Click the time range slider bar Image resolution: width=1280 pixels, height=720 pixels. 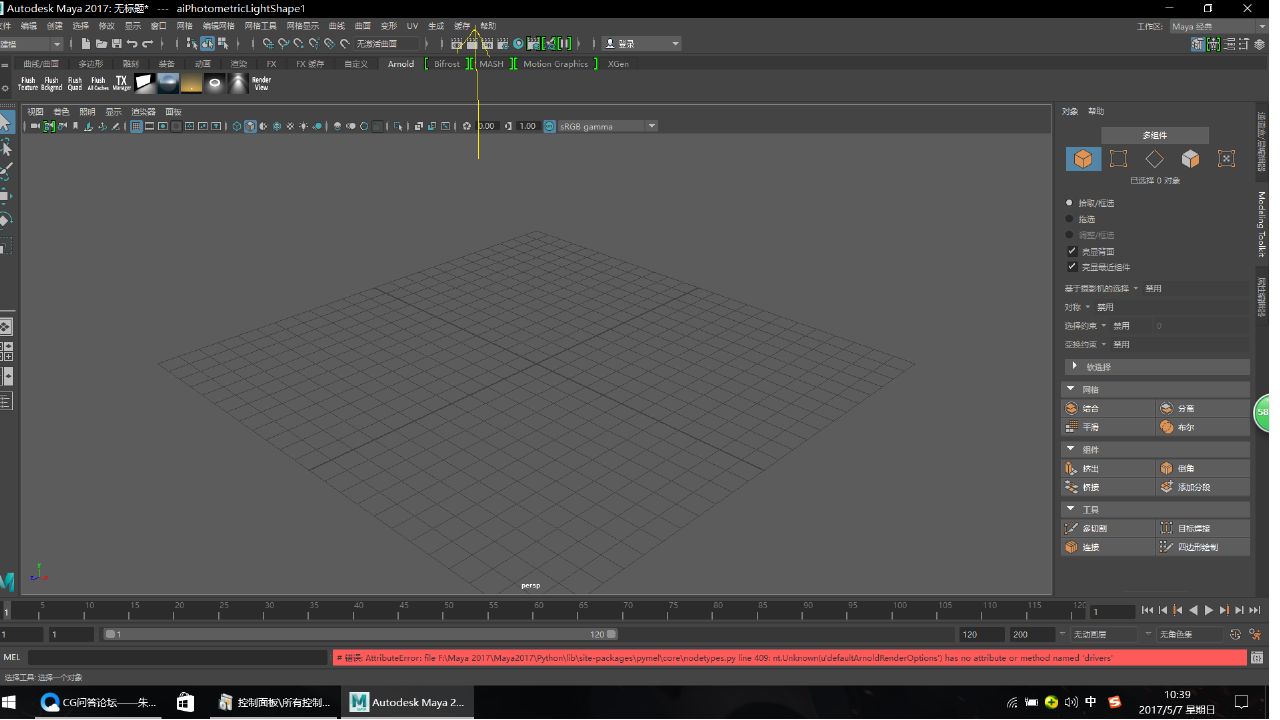[x=360, y=634]
